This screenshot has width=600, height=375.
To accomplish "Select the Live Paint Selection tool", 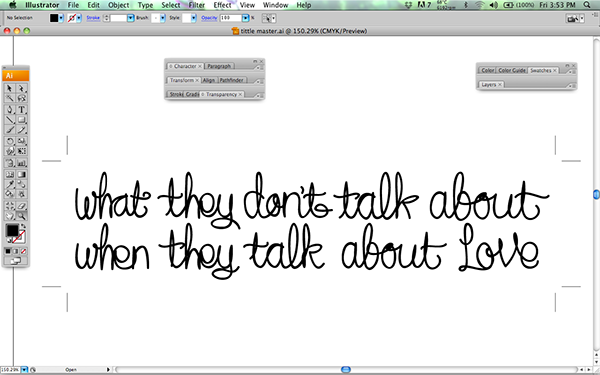I will 21,194.
